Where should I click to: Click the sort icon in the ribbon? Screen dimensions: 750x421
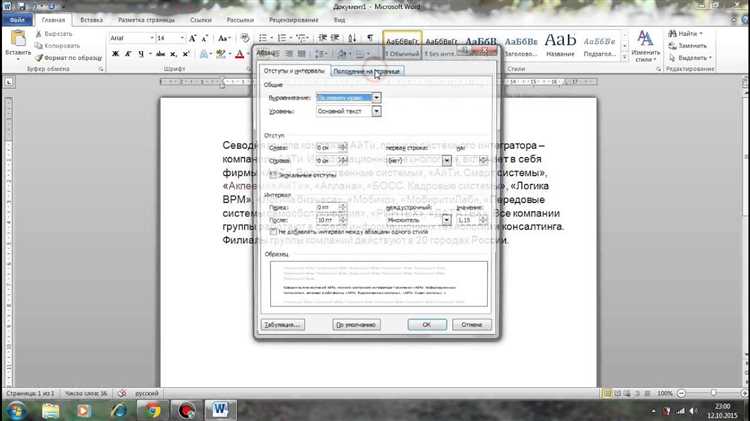coord(352,38)
